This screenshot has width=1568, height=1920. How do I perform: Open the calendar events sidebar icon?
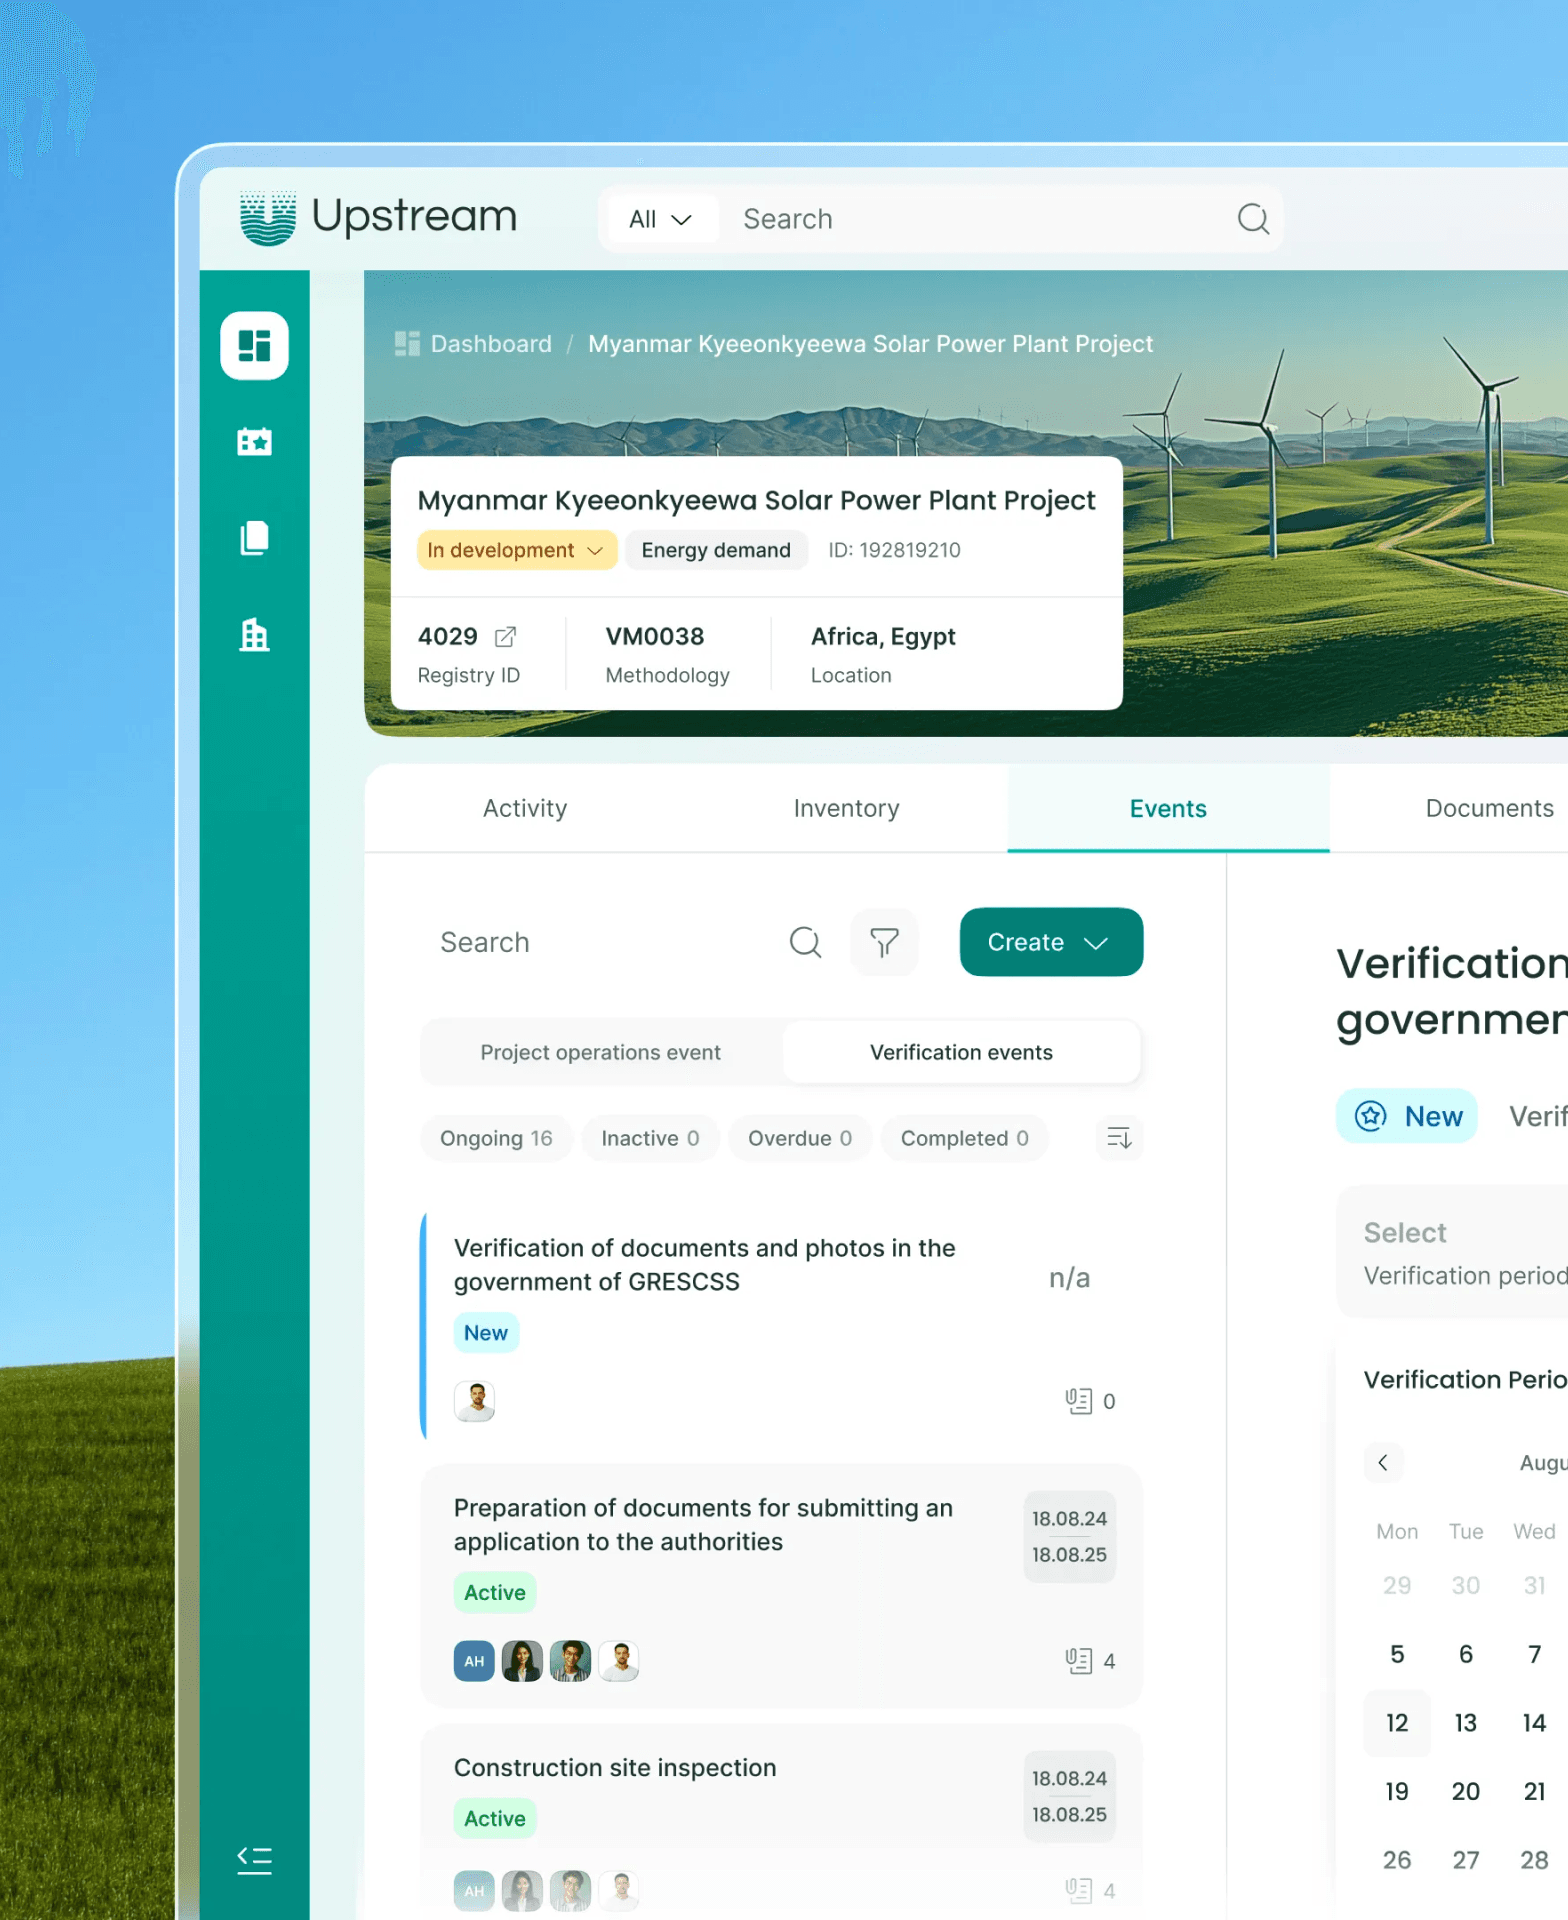click(254, 441)
